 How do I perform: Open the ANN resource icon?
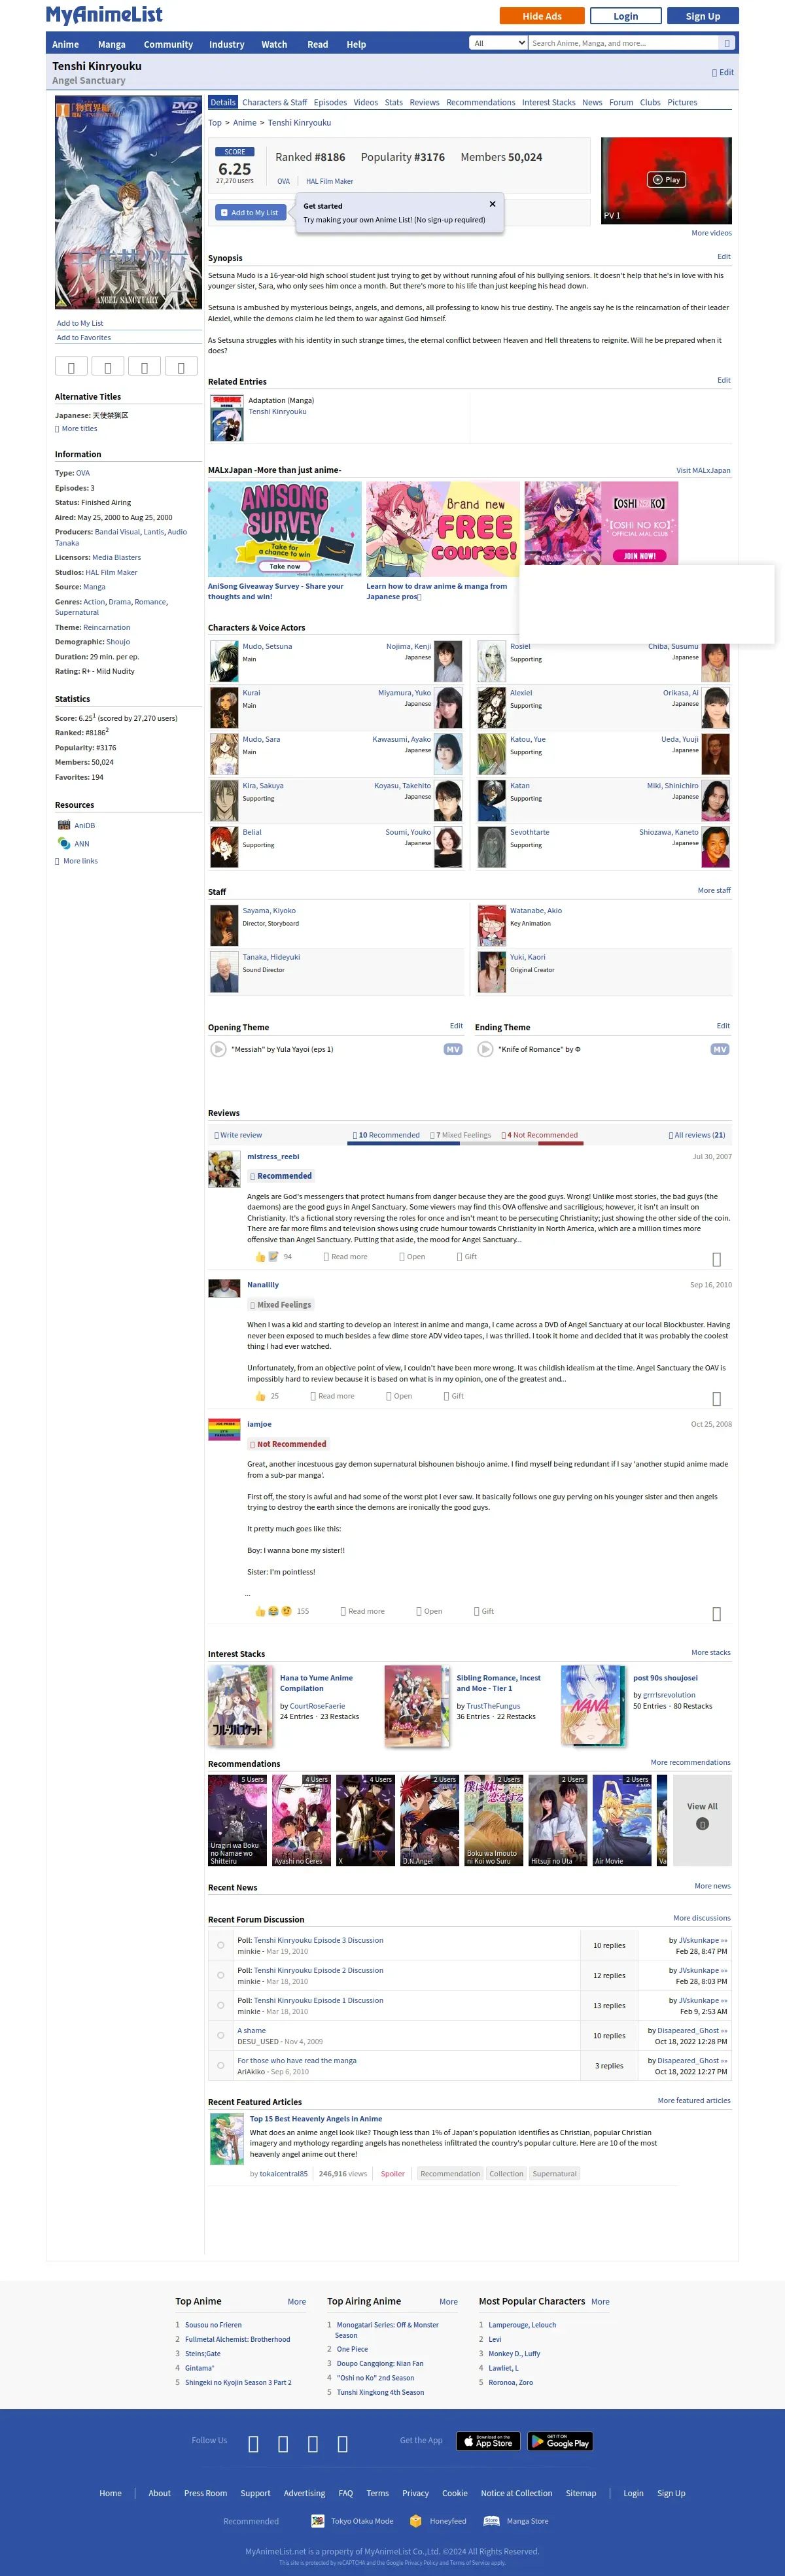[x=64, y=843]
